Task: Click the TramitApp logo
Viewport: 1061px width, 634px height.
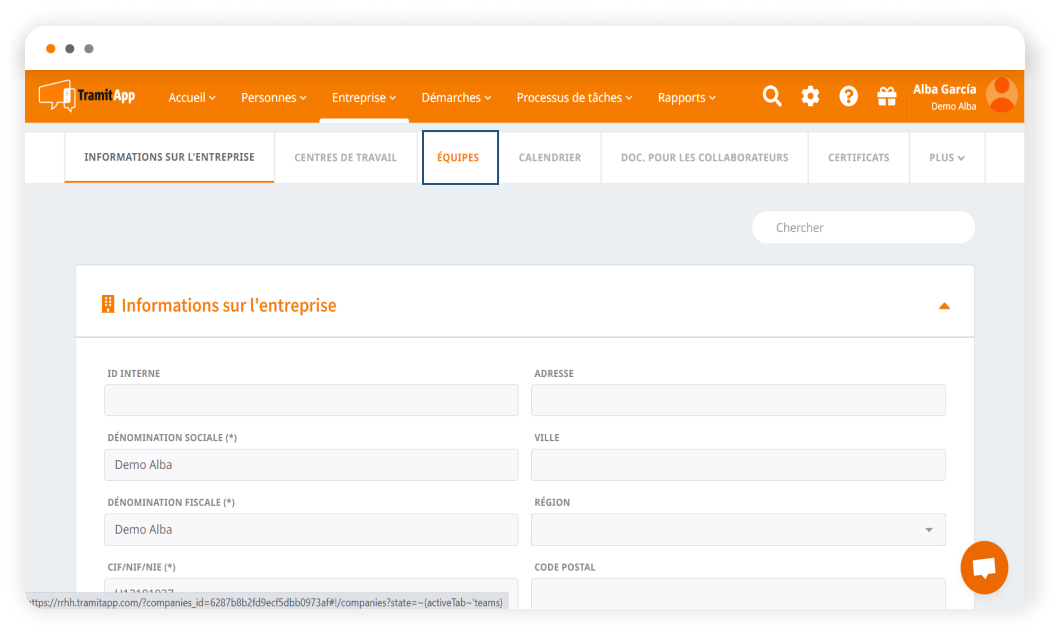Action: pos(87,96)
